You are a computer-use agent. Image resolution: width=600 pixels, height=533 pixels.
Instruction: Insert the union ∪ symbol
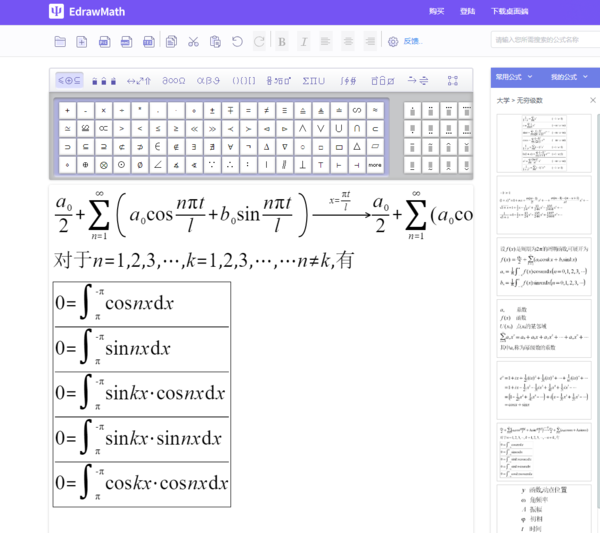point(339,129)
